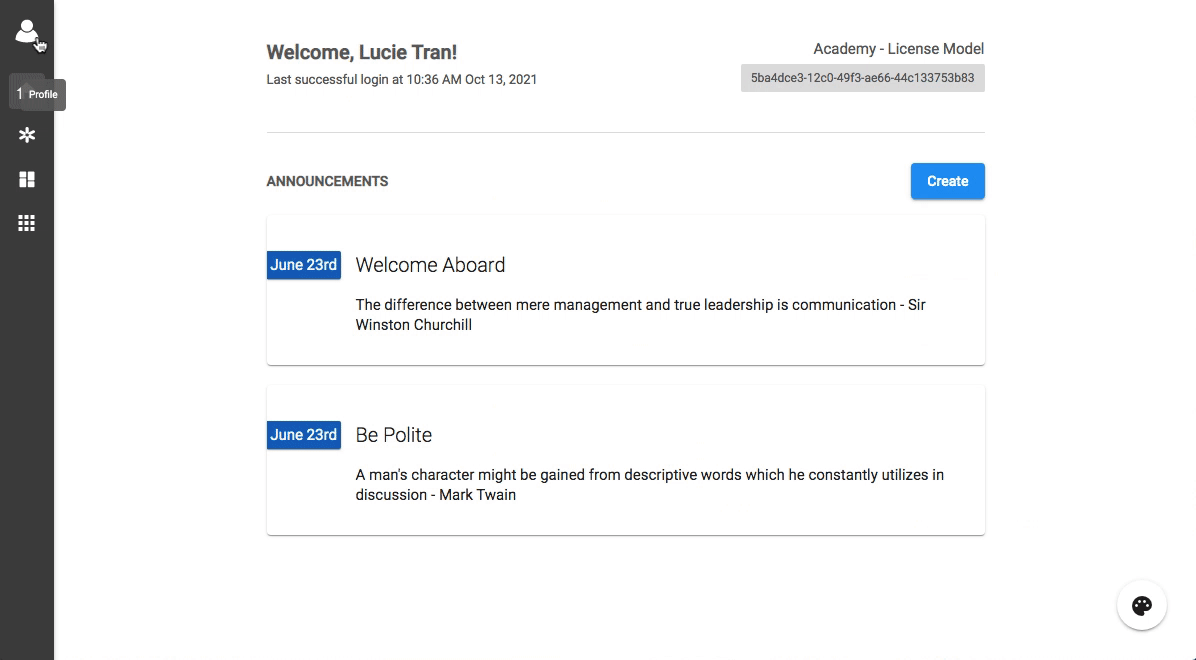Click the Academy - License Model label

coord(899,49)
